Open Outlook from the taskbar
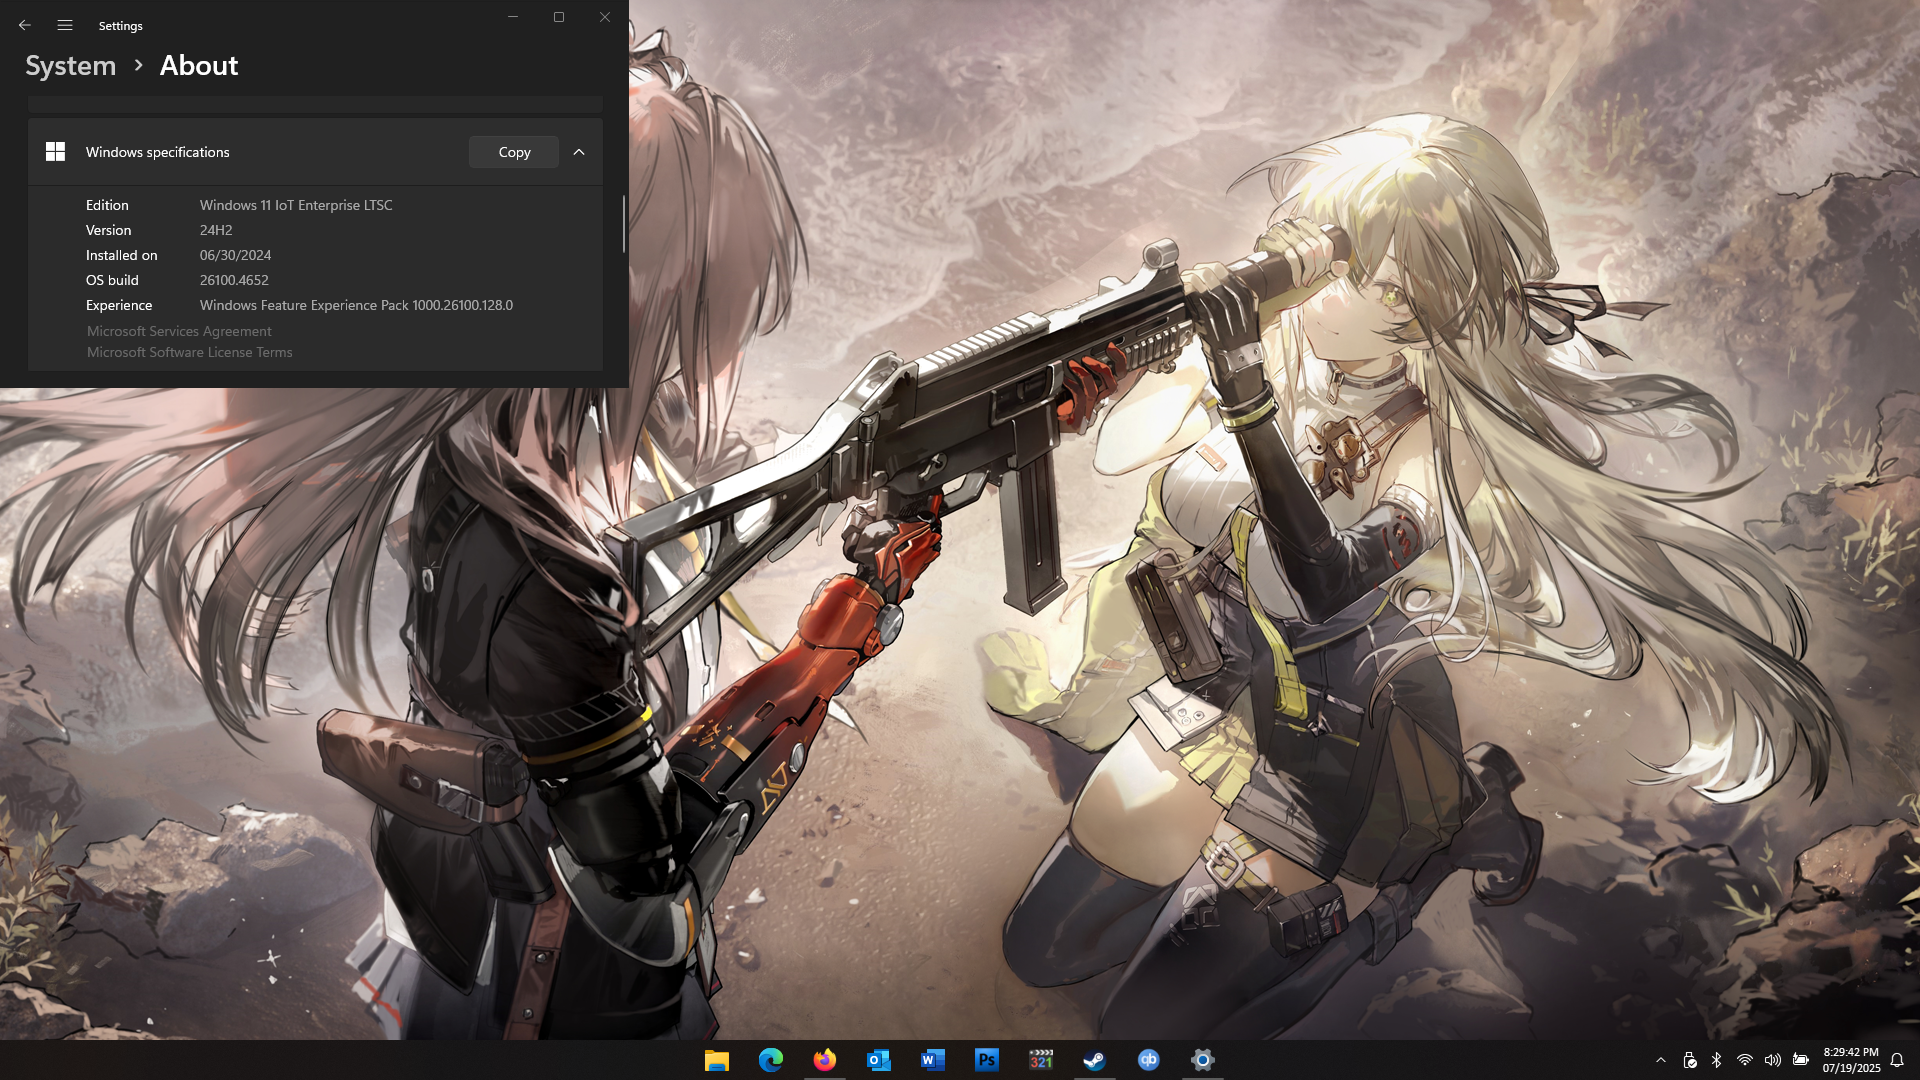Image resolution: width=1920 pixels, height=1080 pixels. (879, 1060)
